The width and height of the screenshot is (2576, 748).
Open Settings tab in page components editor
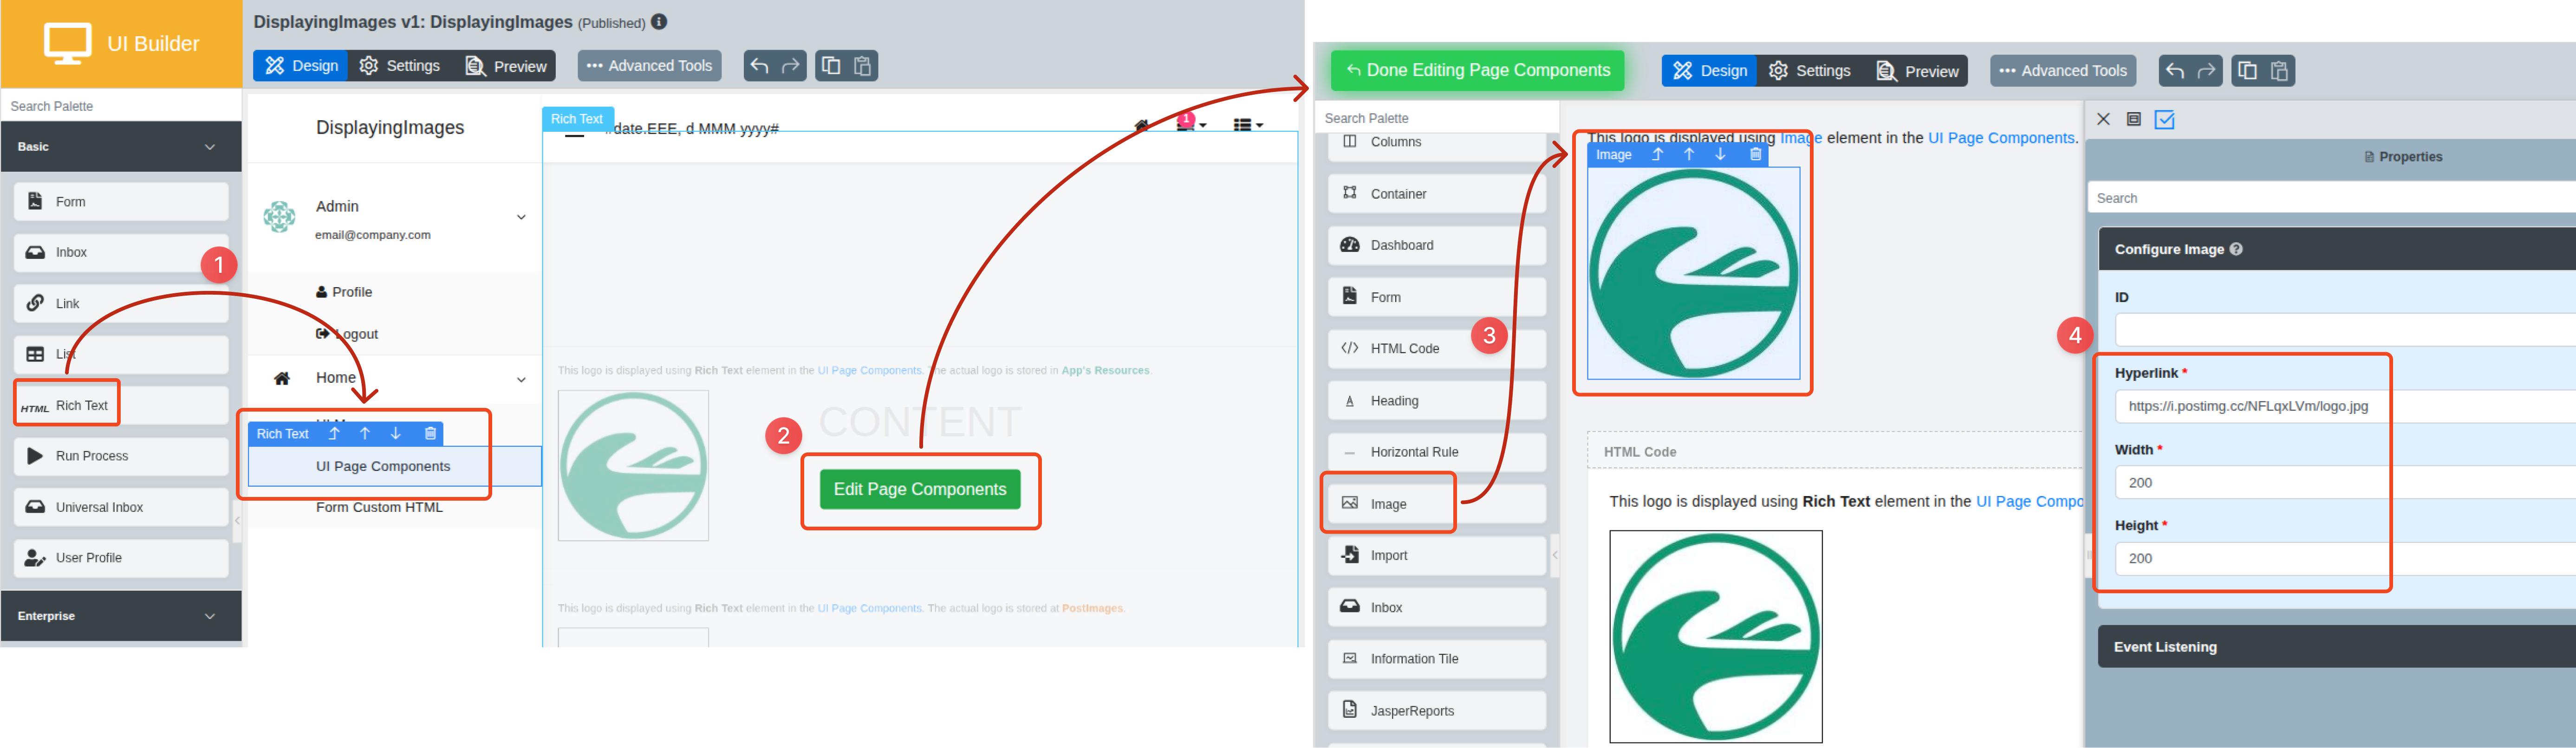pos(1809,71)
